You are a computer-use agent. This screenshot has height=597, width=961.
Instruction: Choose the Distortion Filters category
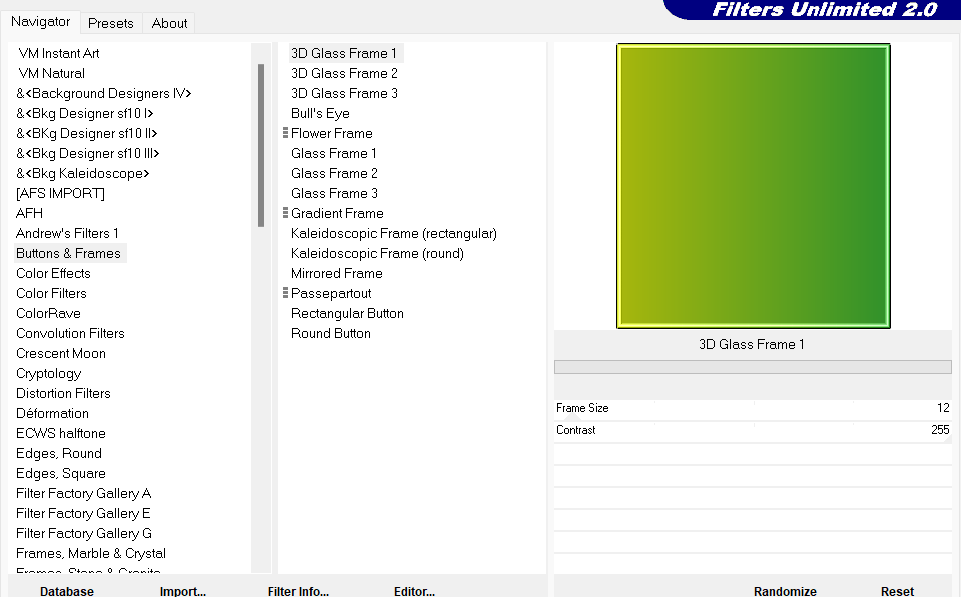[63, 393]
